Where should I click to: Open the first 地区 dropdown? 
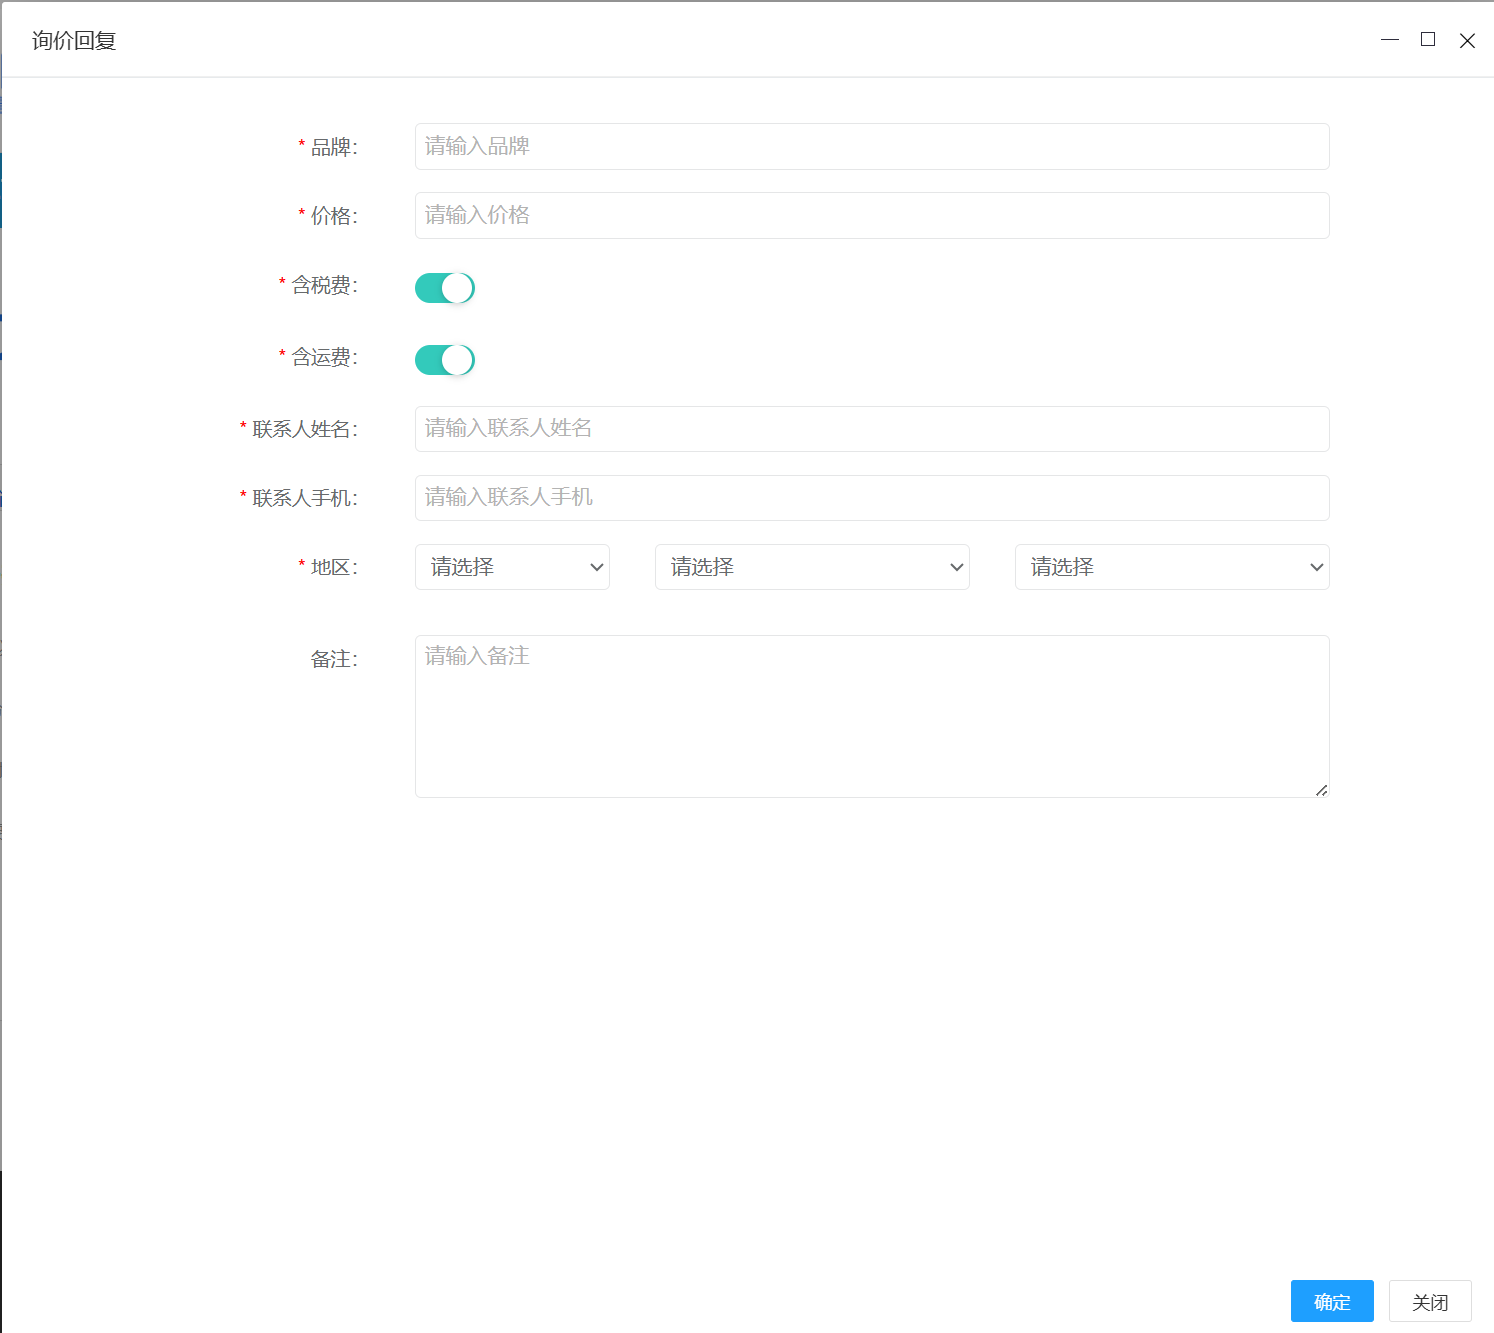(x=512, y=567)
